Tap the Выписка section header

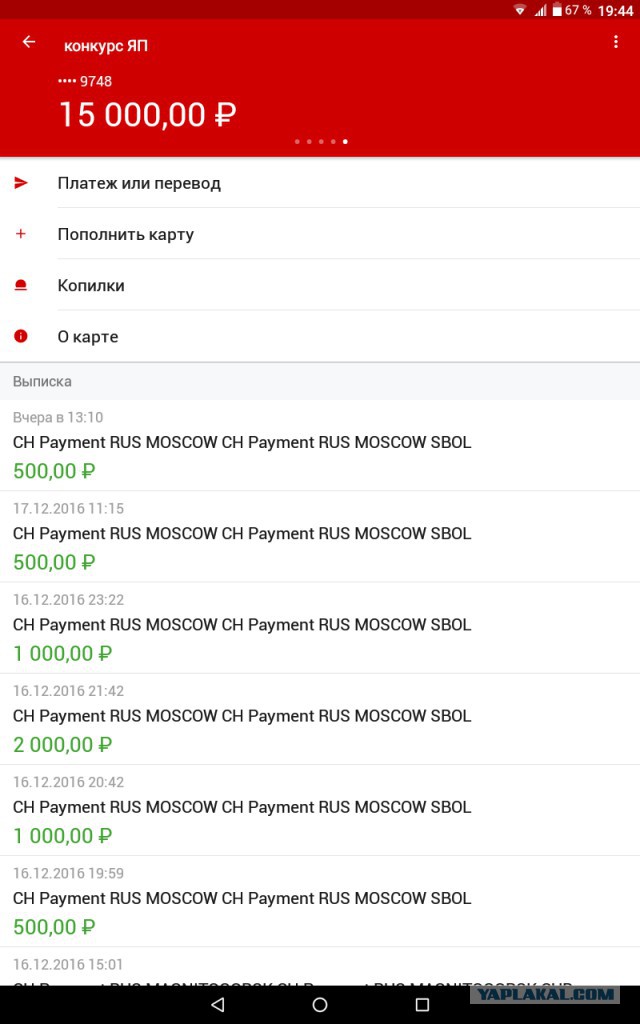coord(320,381)
